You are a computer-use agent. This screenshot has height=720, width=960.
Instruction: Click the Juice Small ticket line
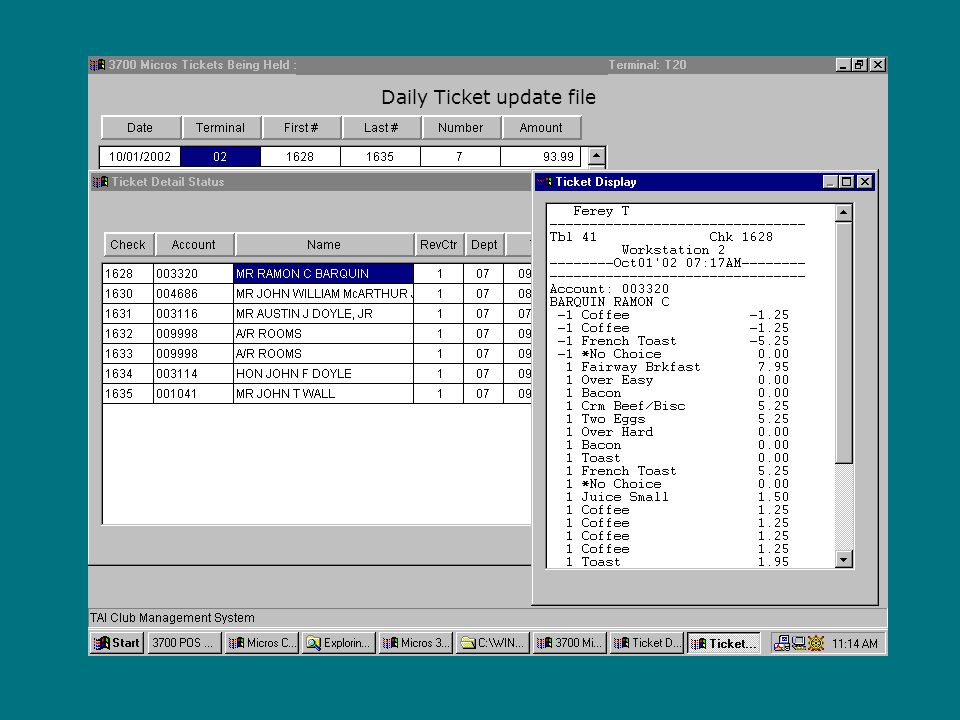pyautogui.click(x=677, y=497)
